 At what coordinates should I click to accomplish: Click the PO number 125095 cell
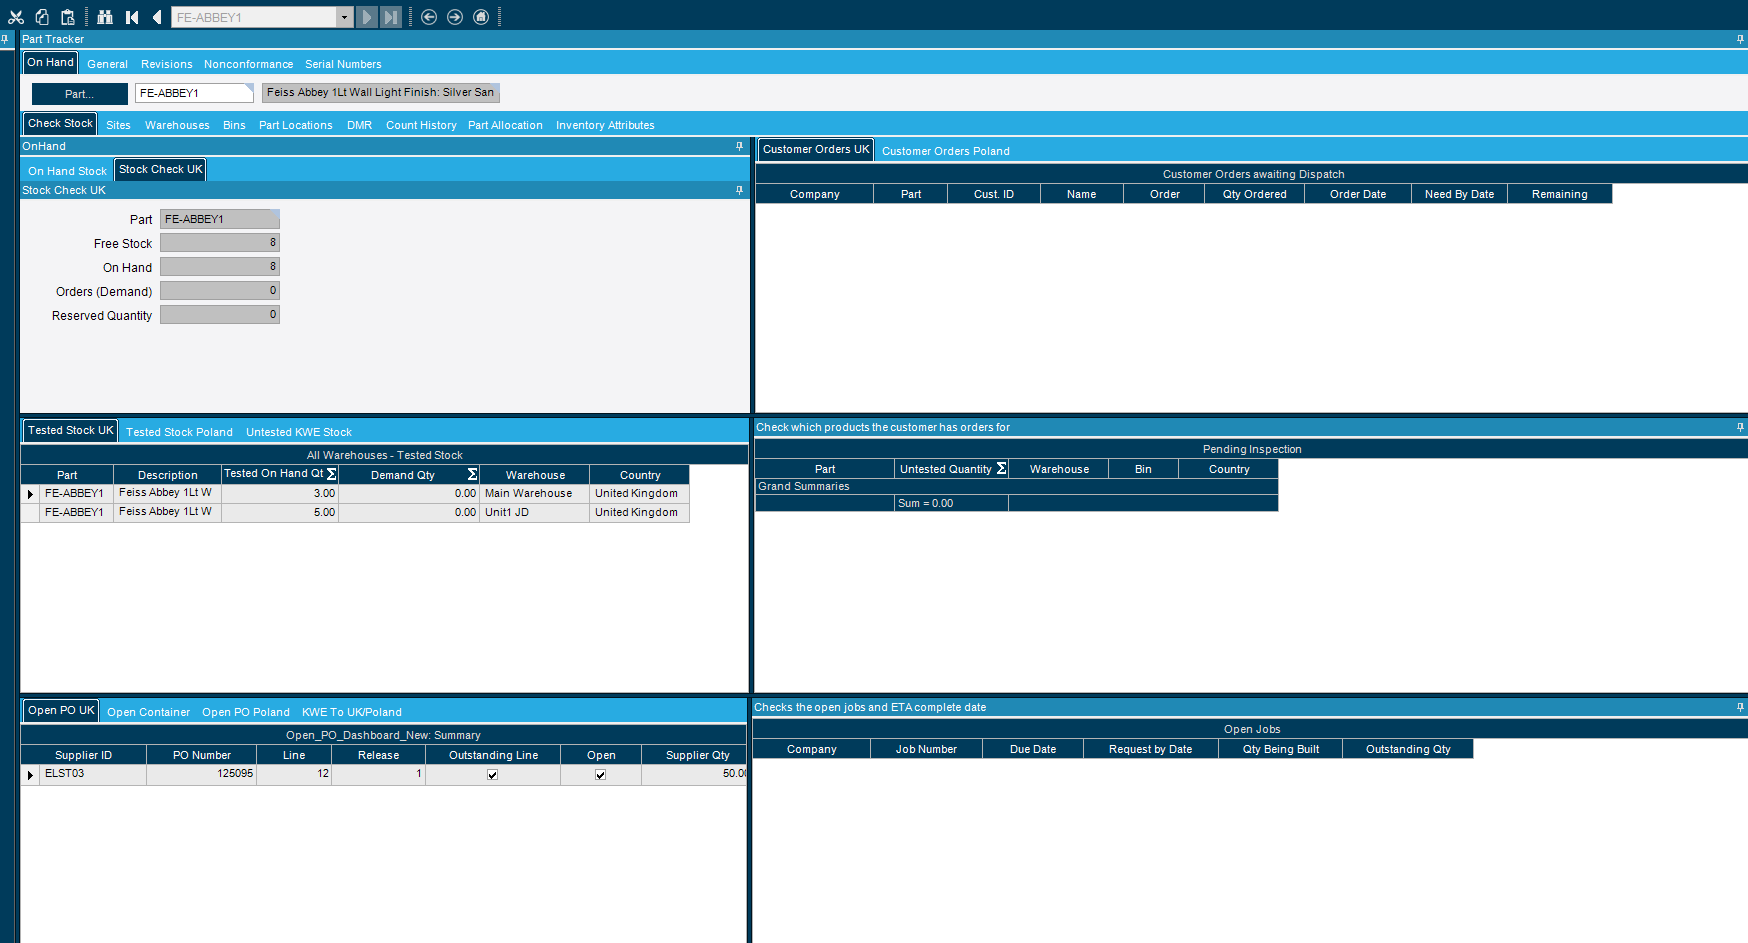201,774
